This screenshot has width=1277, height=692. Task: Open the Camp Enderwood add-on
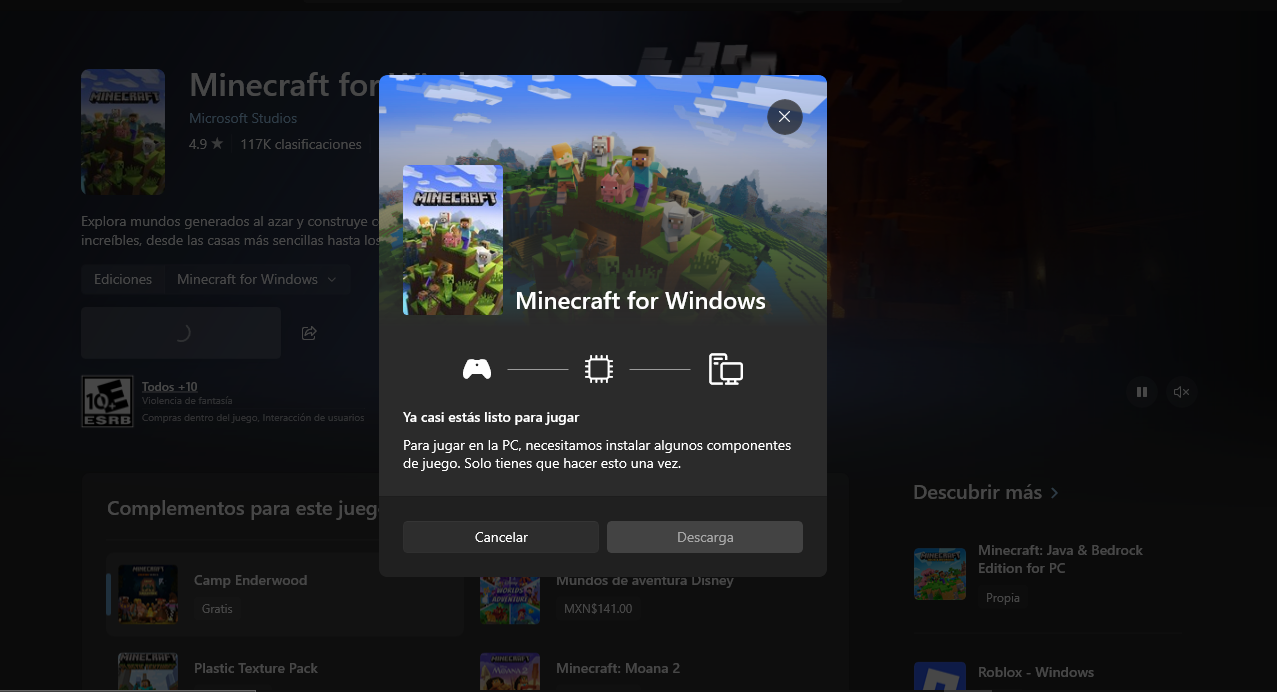[285, 594]
